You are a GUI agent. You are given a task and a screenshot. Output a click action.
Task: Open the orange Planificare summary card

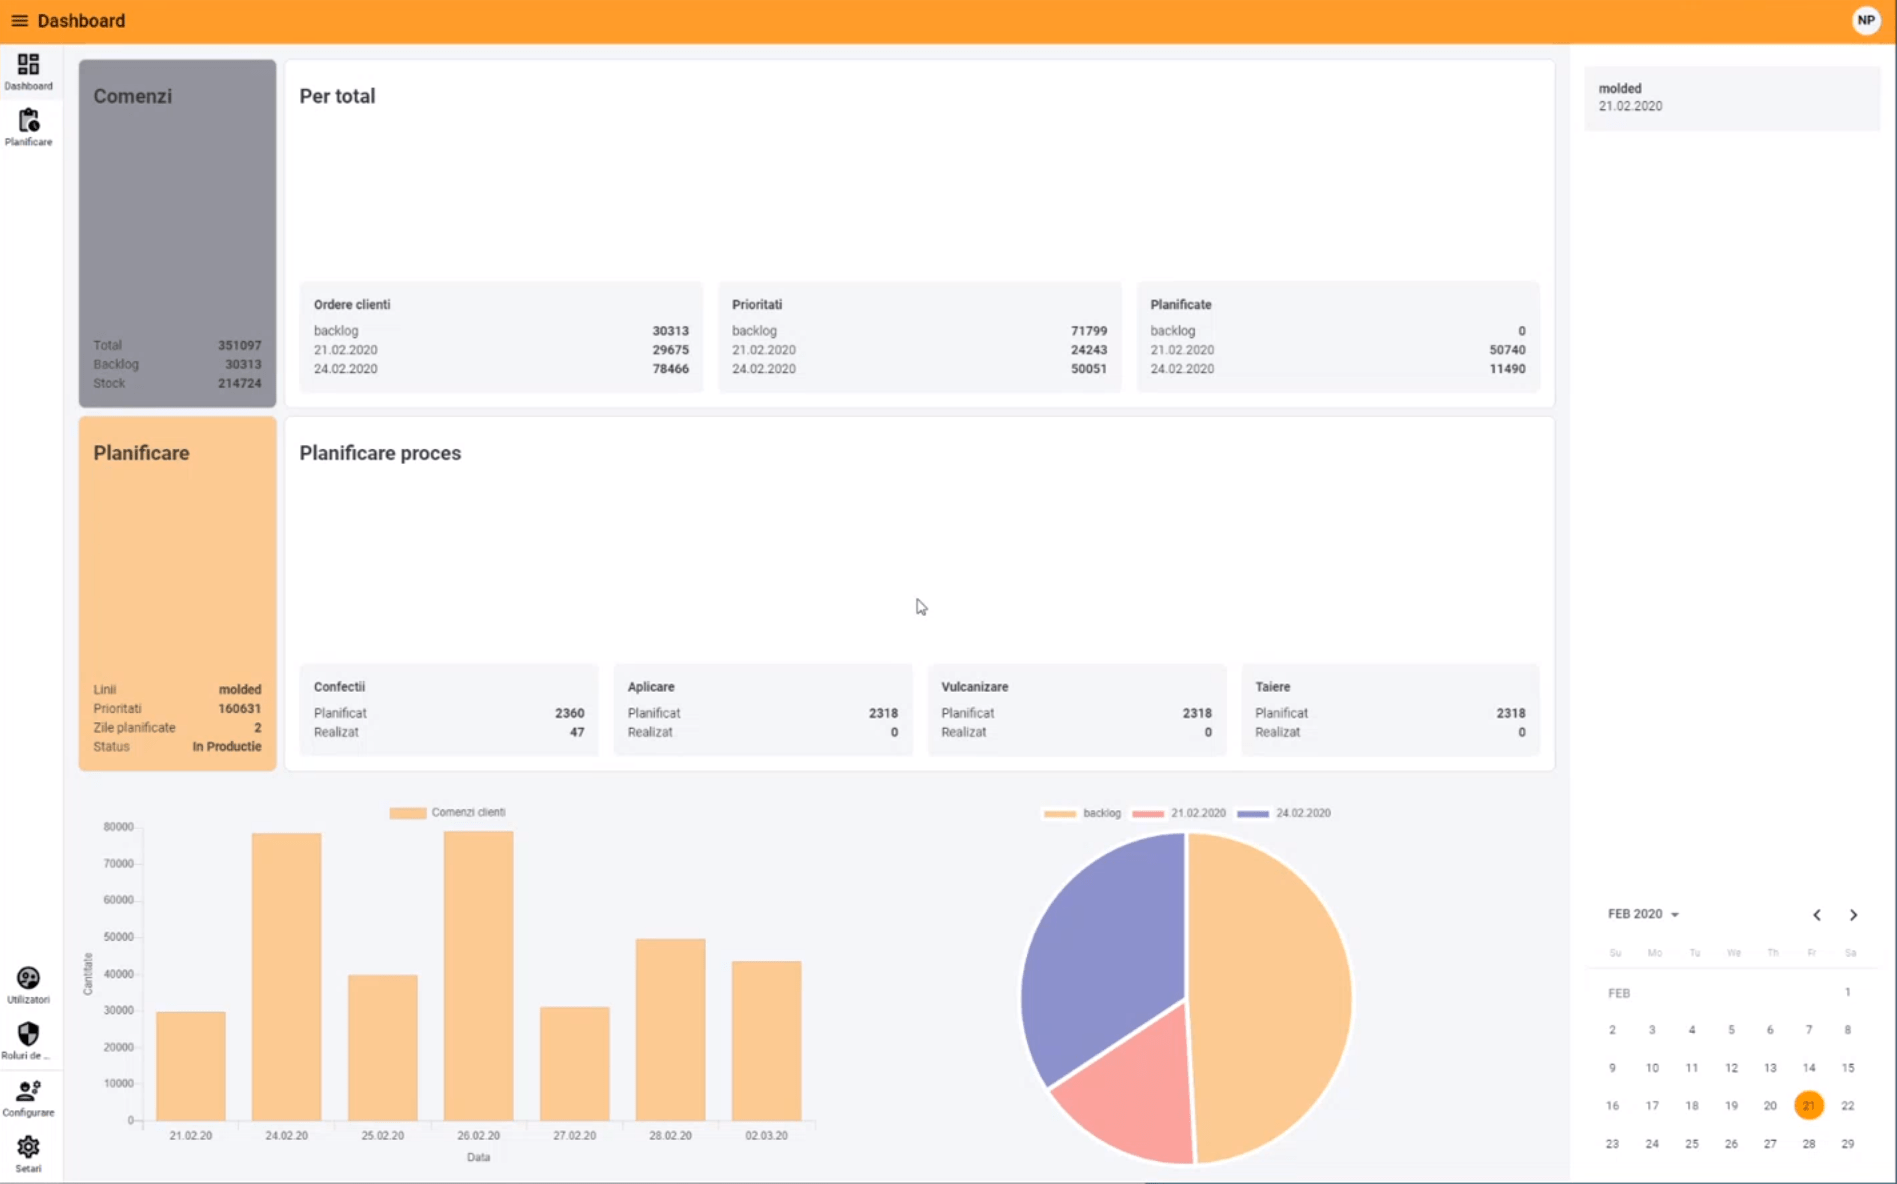pyautogui.click(x=177, y=593)
